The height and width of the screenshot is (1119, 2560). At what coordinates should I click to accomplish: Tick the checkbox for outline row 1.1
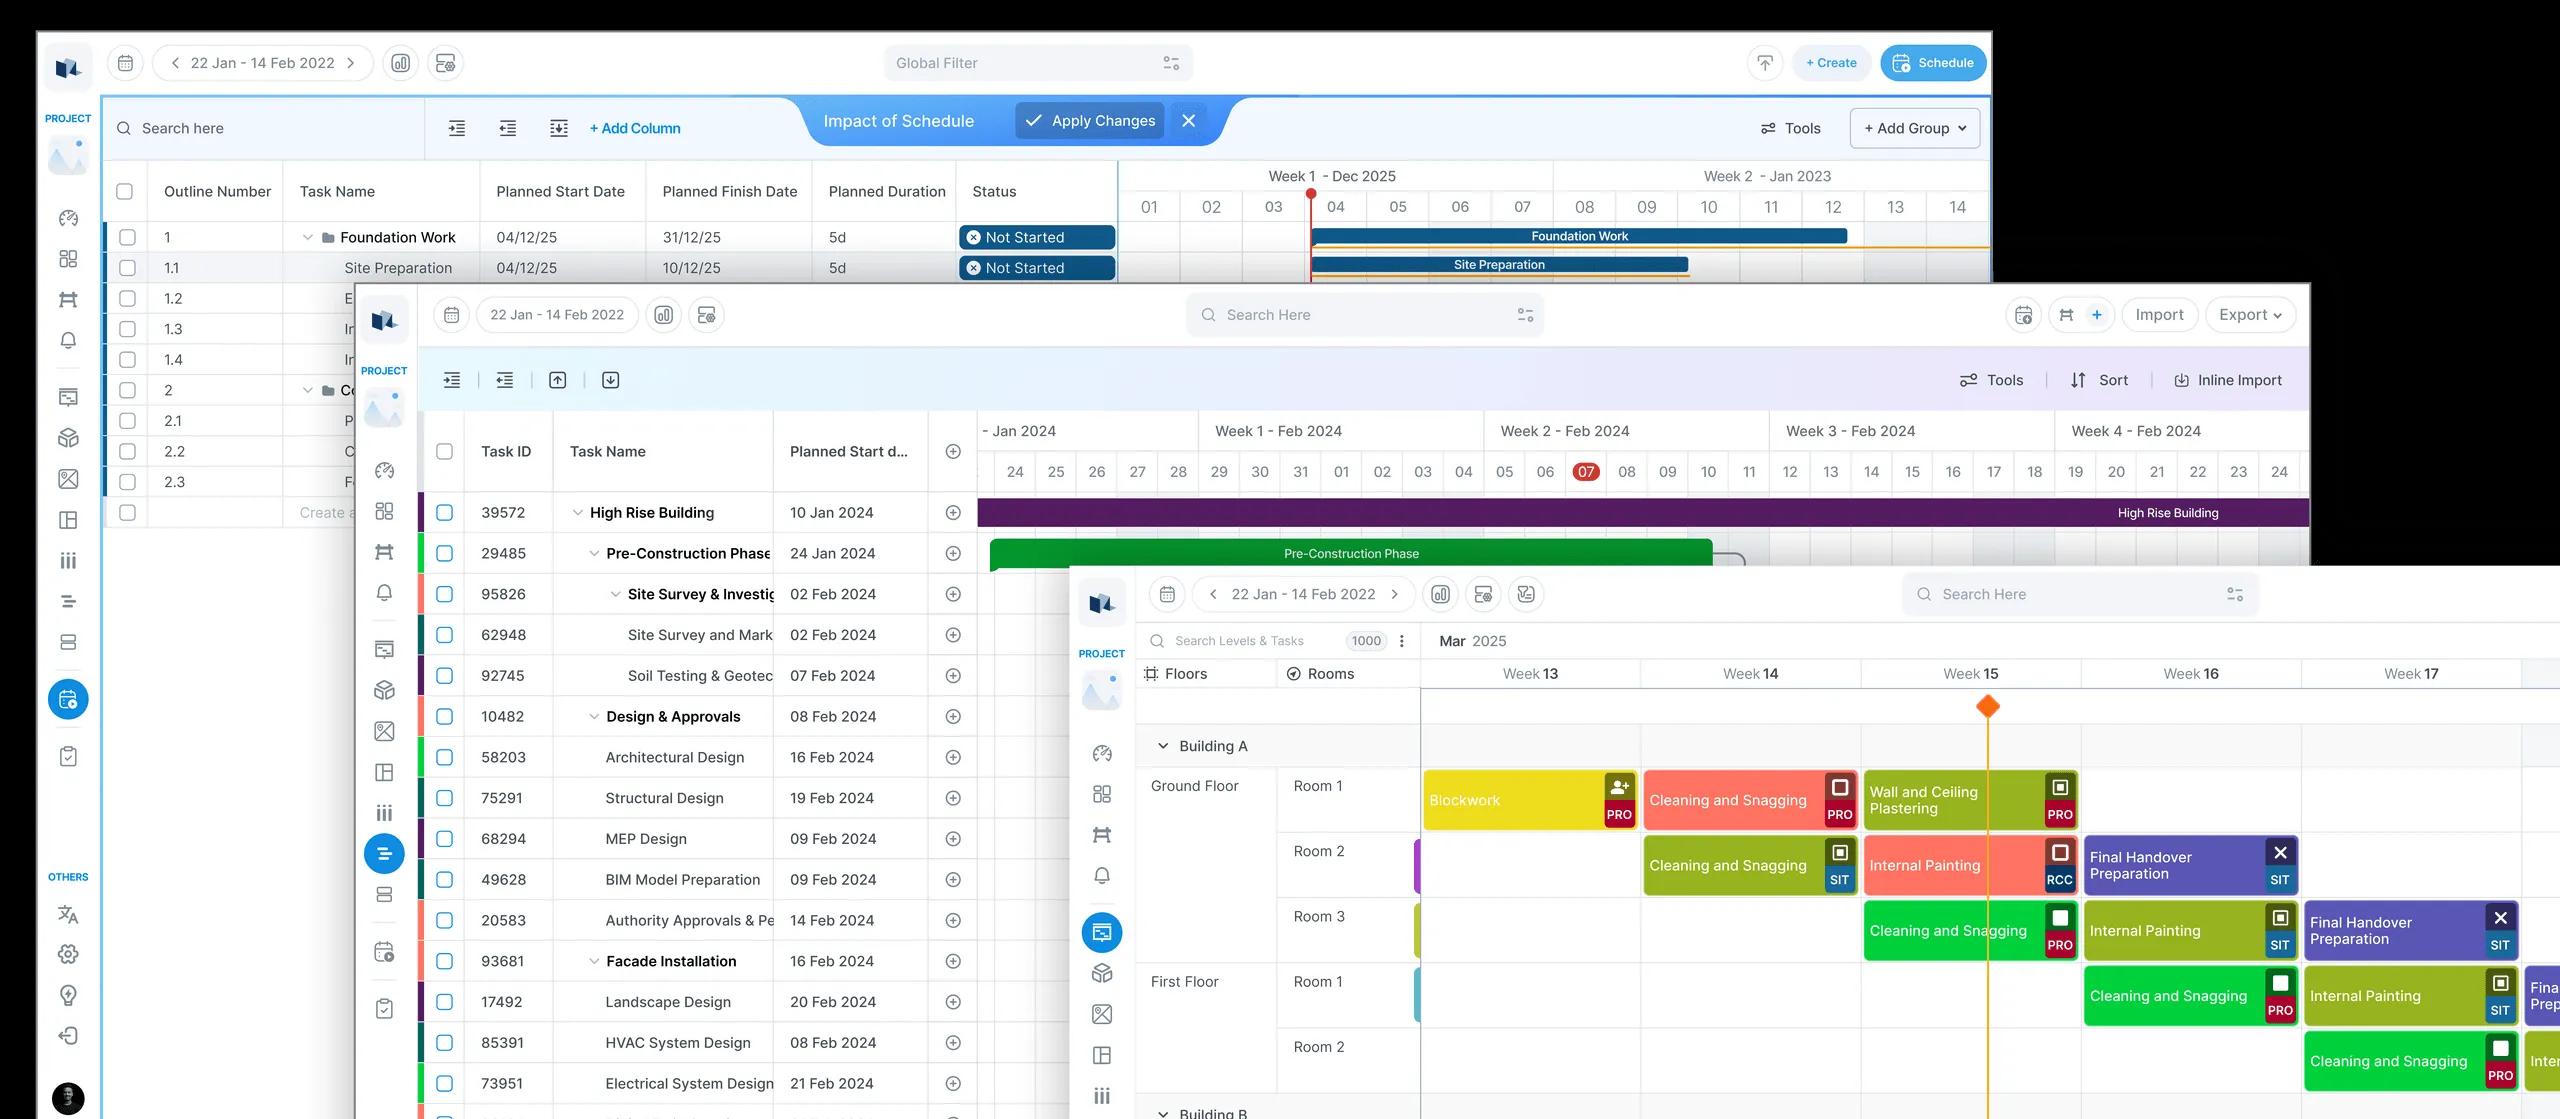(127, 268)
